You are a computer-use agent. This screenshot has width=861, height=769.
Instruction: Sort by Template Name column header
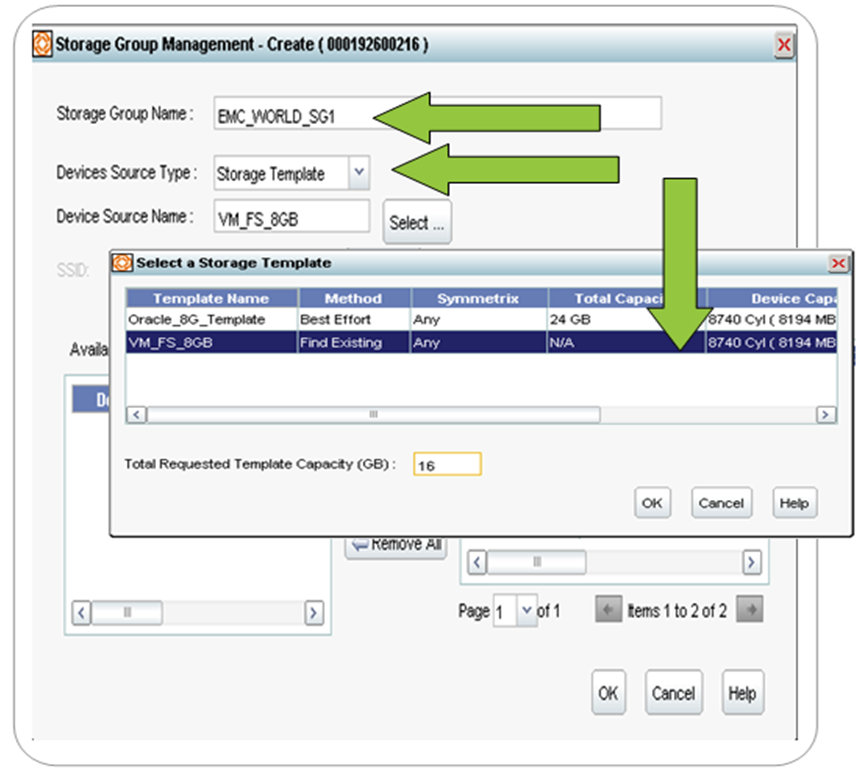pos(211,298)
